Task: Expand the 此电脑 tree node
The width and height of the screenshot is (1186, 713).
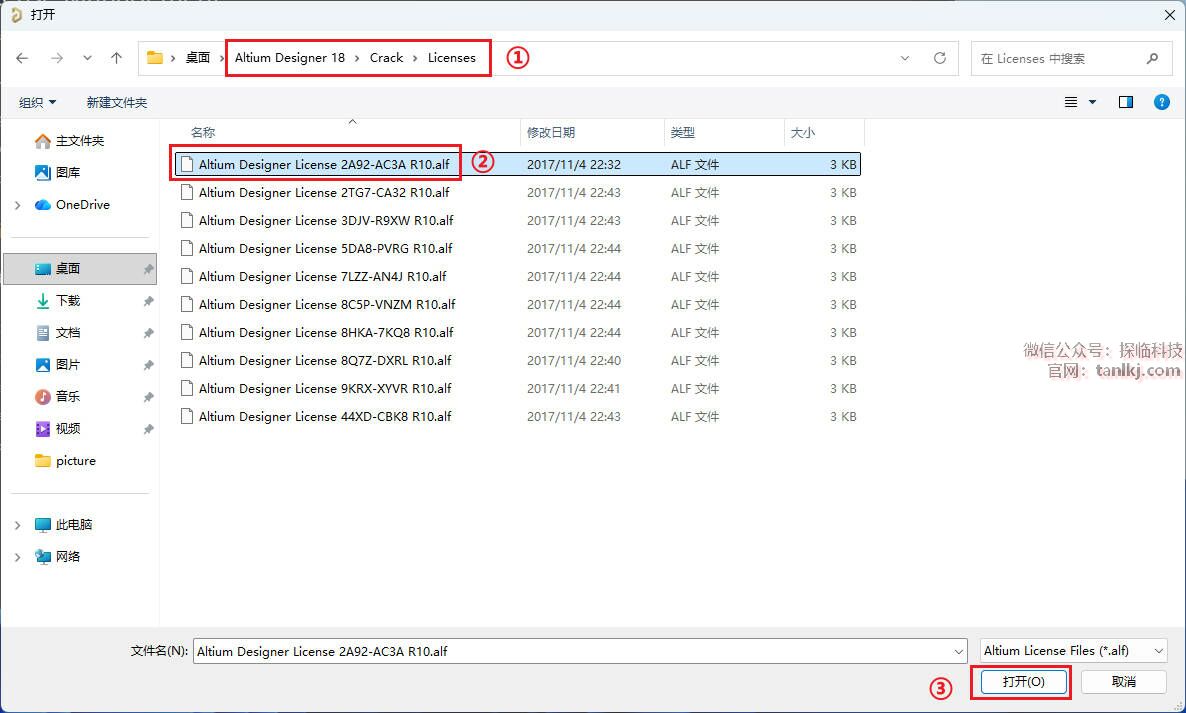Action: (17, 525)
